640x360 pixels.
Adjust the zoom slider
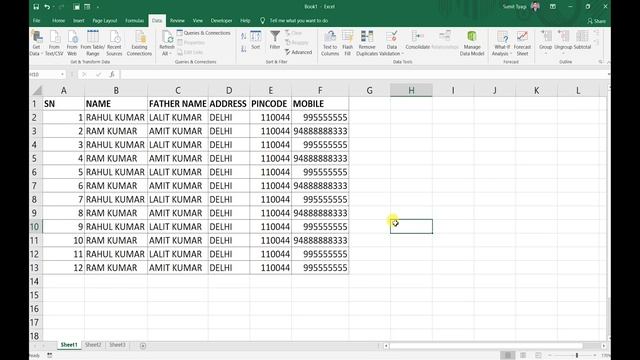click(x=577, y=355)
